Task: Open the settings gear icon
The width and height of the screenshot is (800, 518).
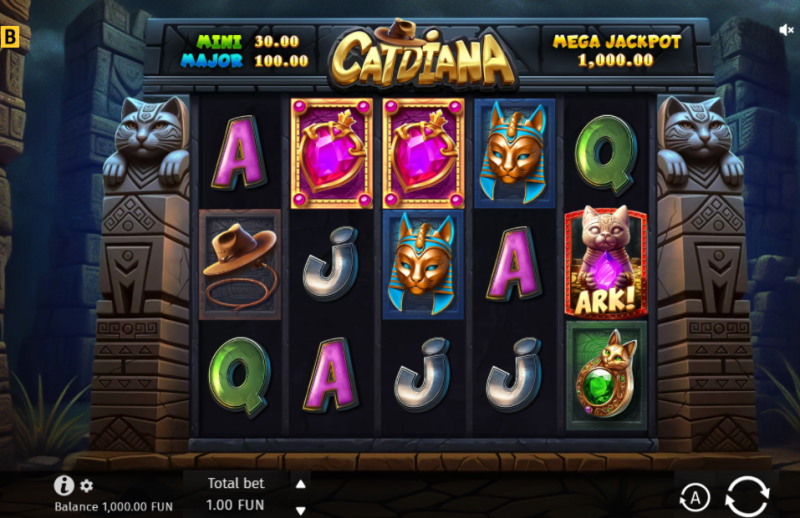Action: click(87, 486)
